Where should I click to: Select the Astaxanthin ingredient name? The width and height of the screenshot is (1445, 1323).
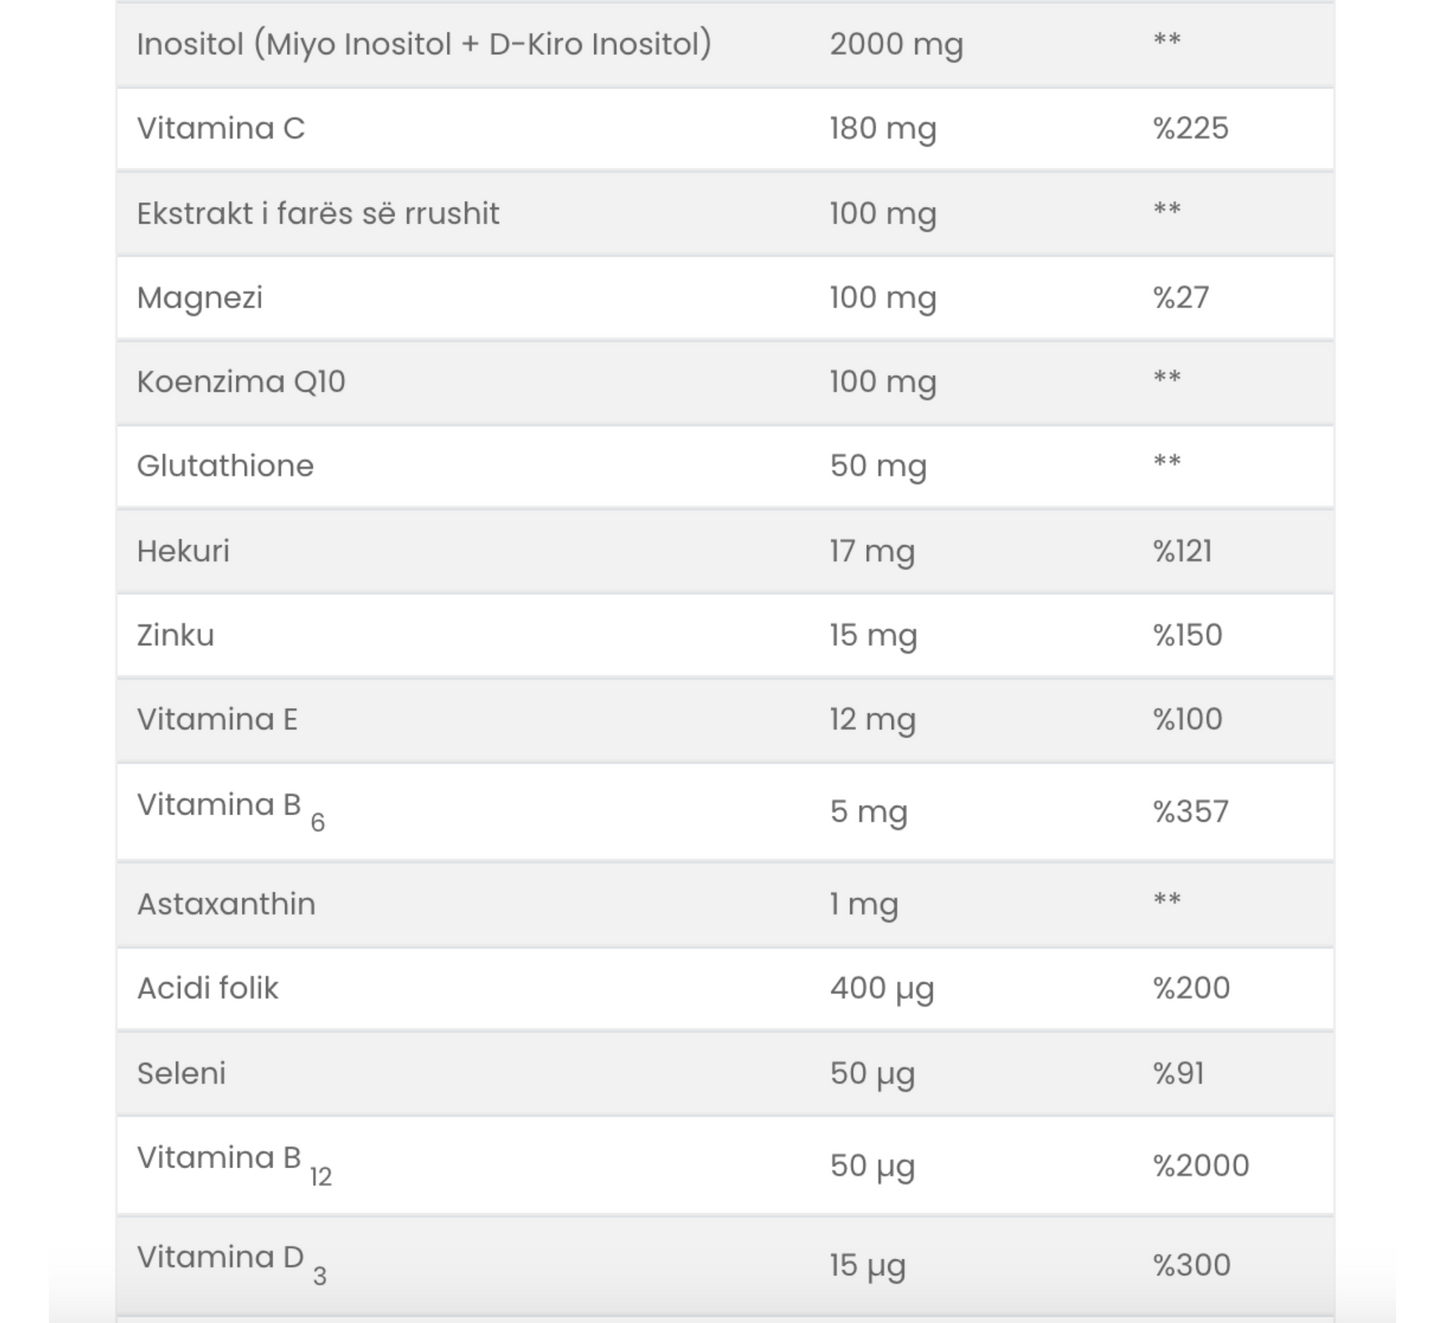(x=226, y=904)
